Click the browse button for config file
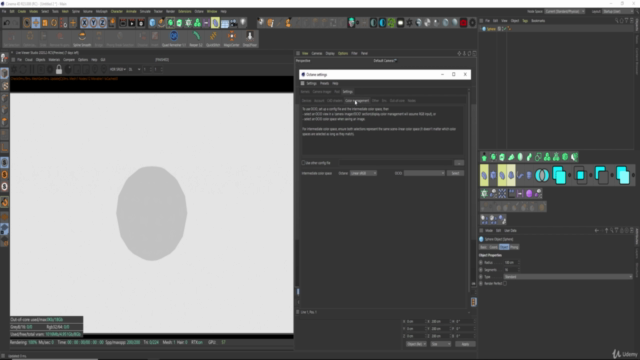 coord(459,163)
